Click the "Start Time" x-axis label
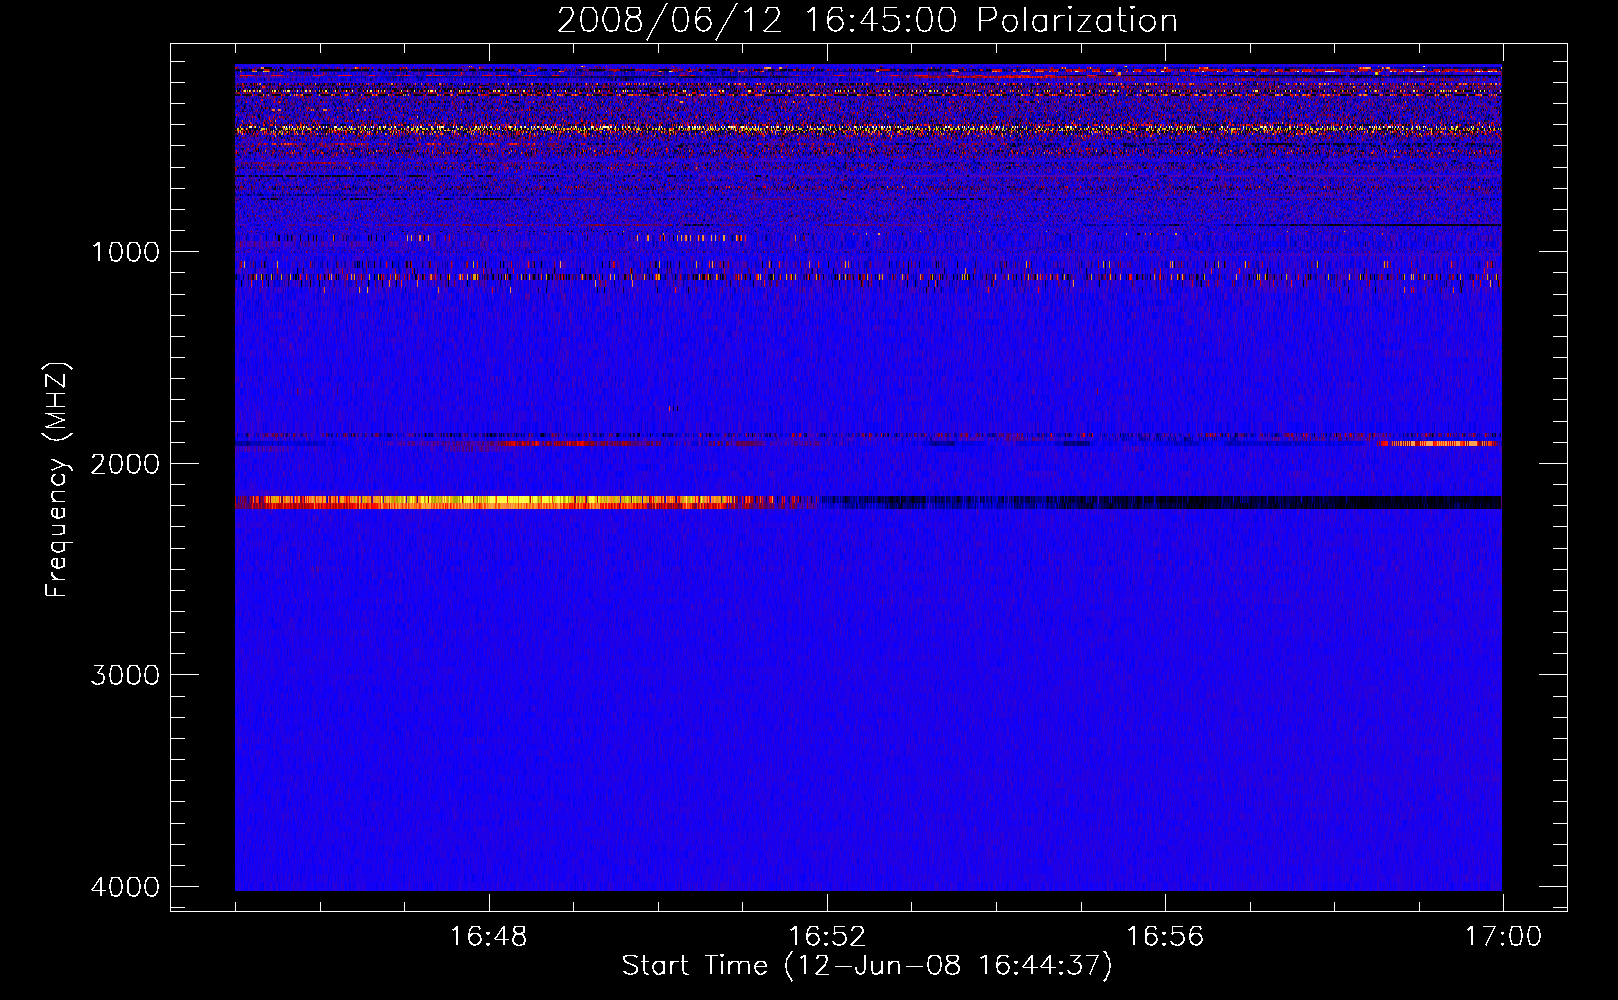The image size is (1618, 1000). click(696, 966)
